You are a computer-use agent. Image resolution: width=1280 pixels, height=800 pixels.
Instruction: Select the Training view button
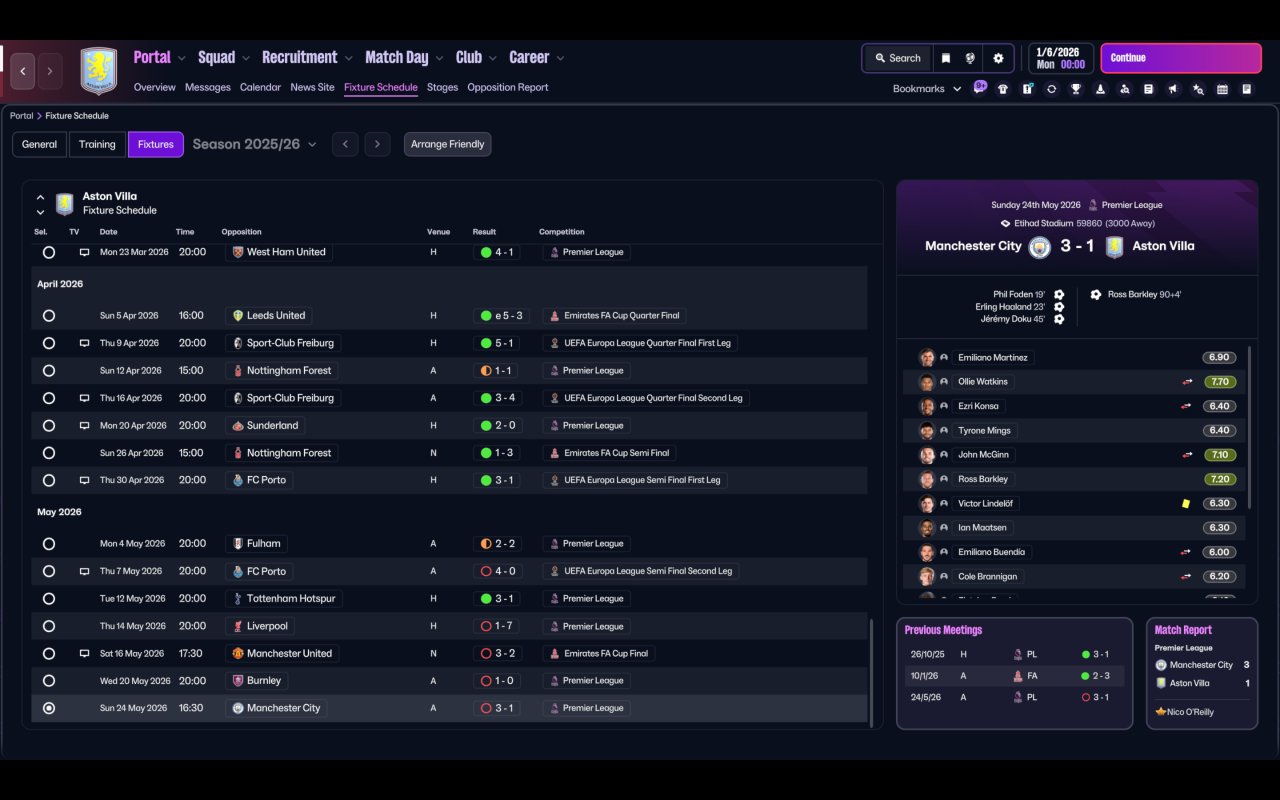click(97, 144)
